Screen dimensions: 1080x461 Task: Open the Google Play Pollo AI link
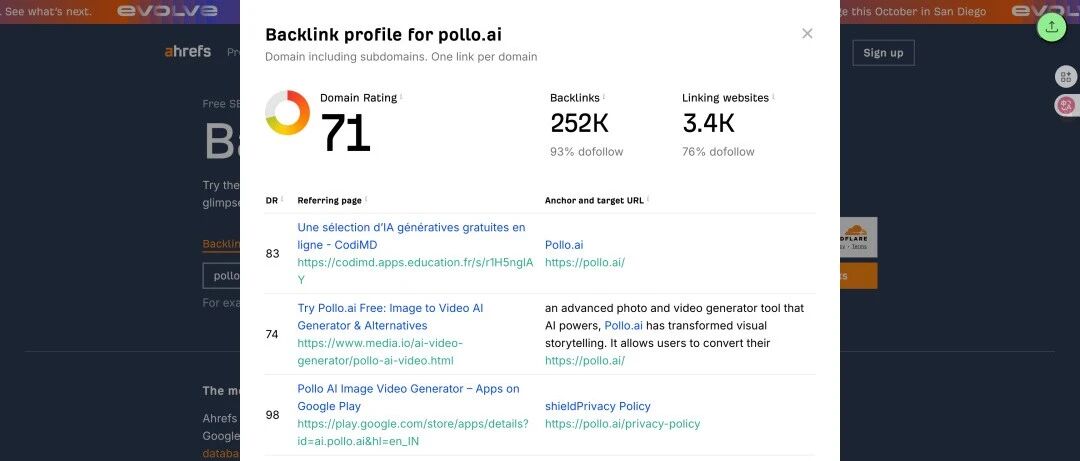click(x=408, y=397)
